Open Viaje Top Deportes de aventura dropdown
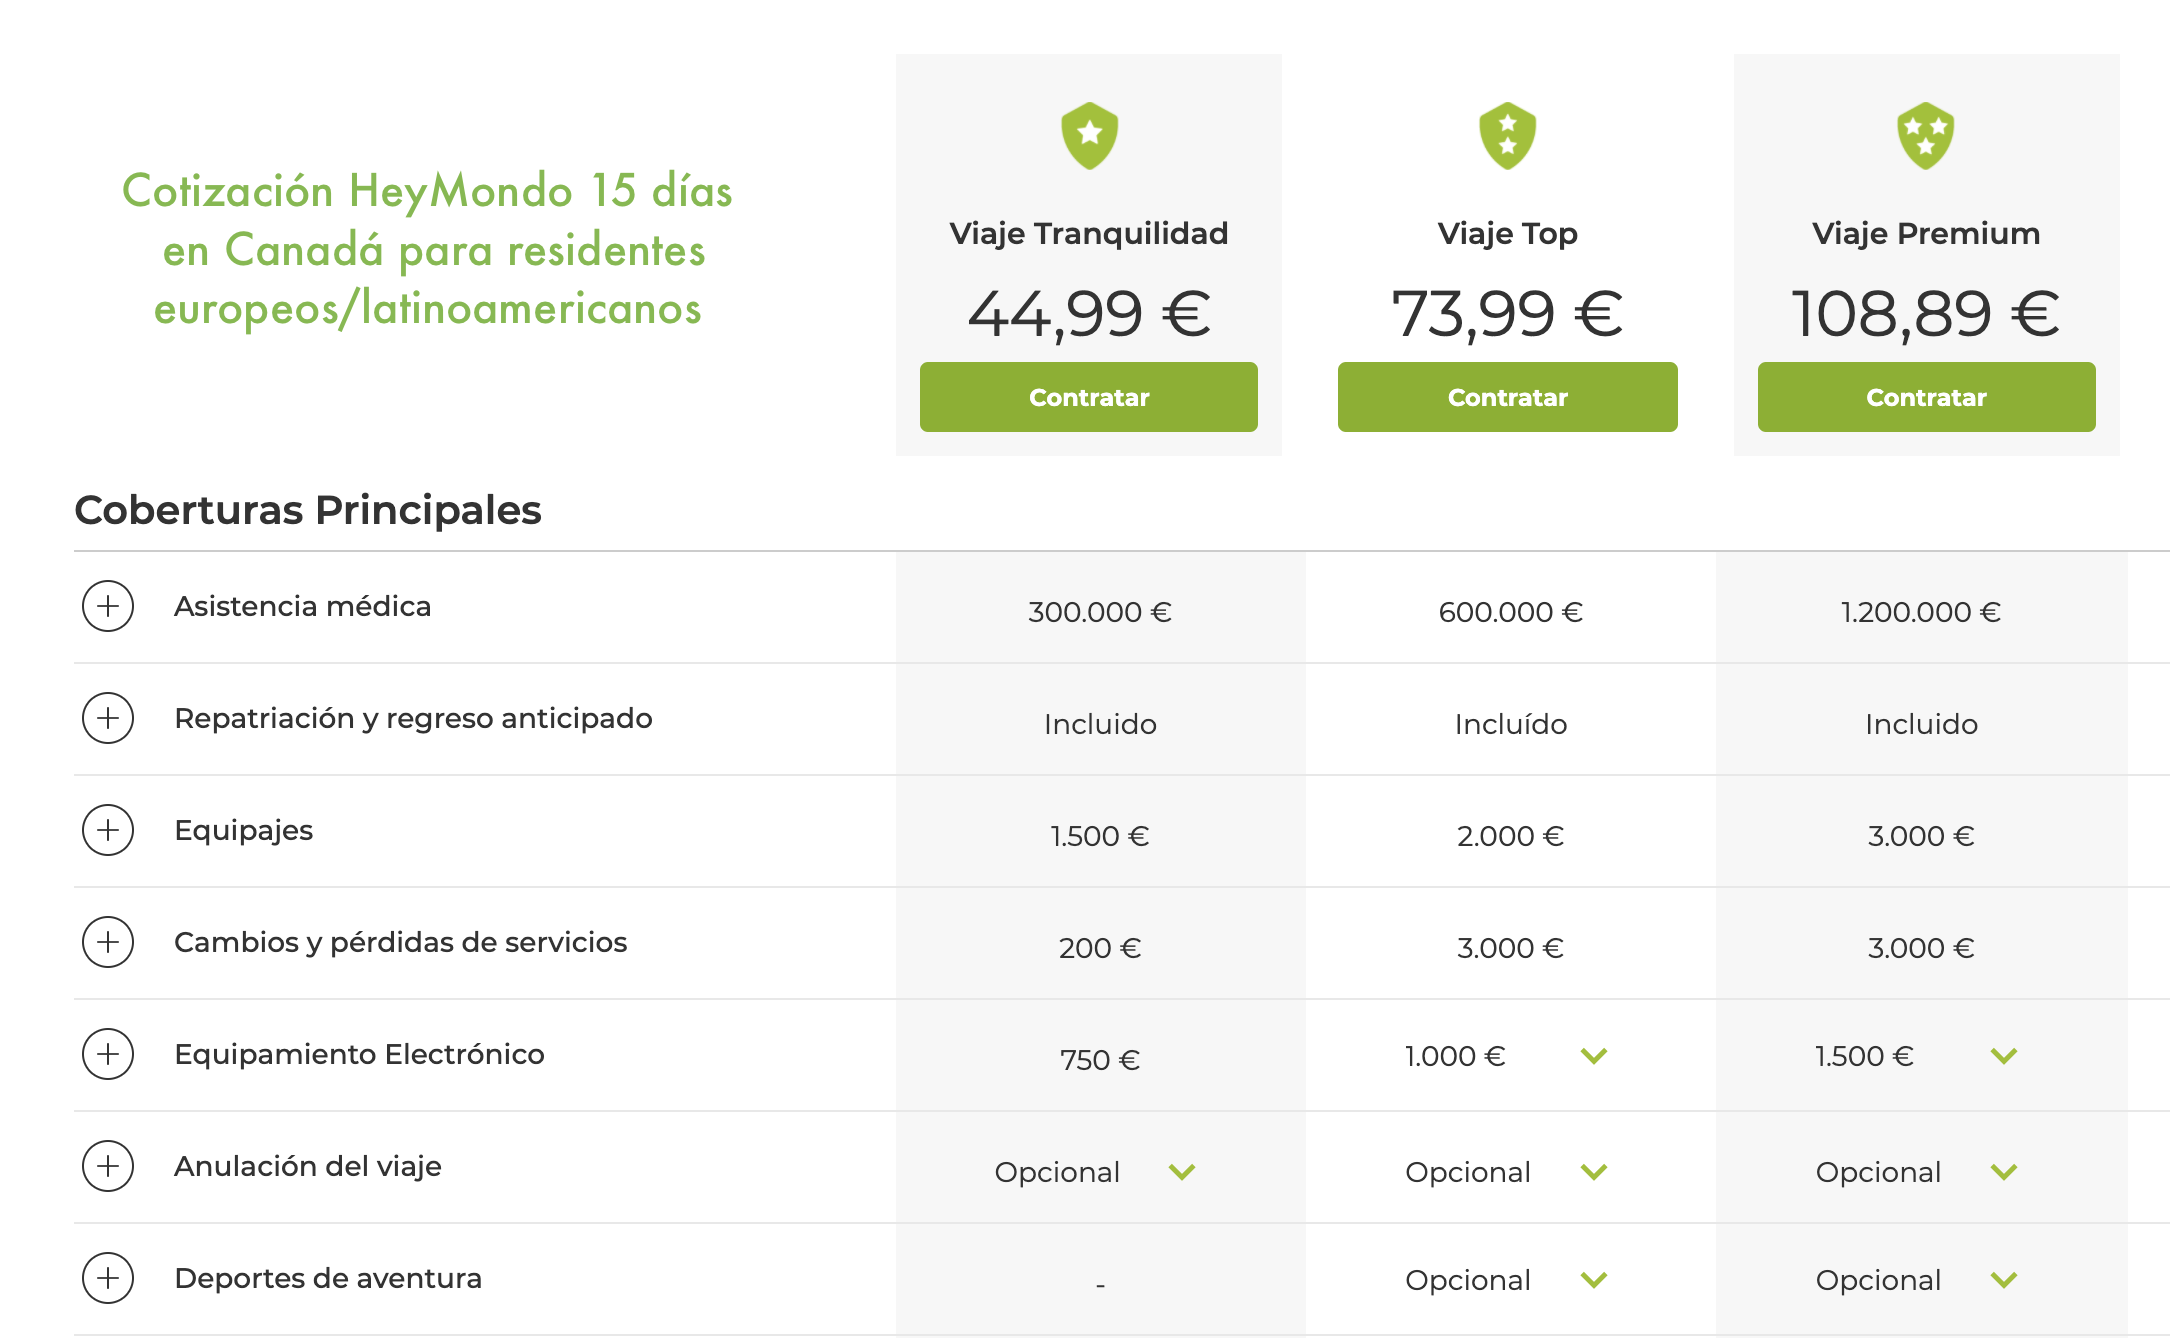This screenshot has width=2170, height=1338. 1594,1280
